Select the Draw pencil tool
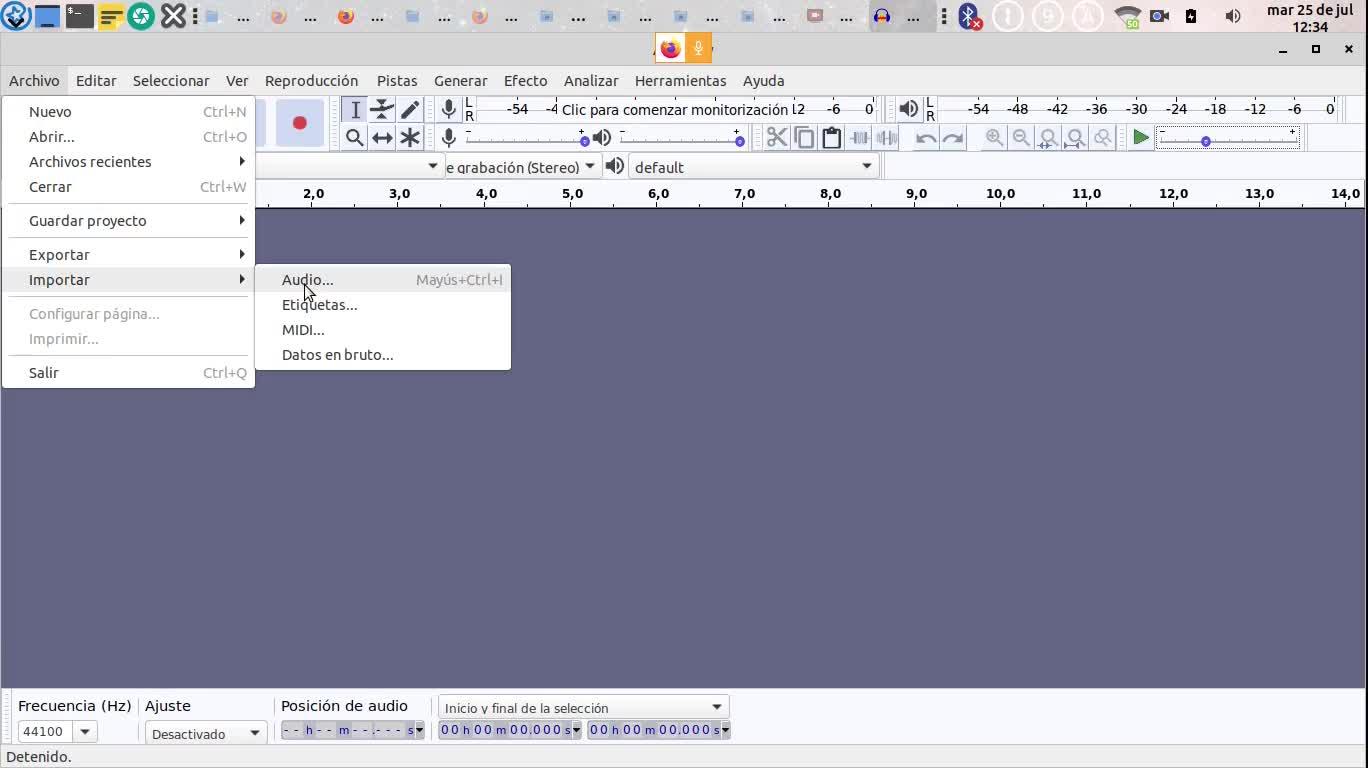This screenshot has height=768, width=1368. 410,110
